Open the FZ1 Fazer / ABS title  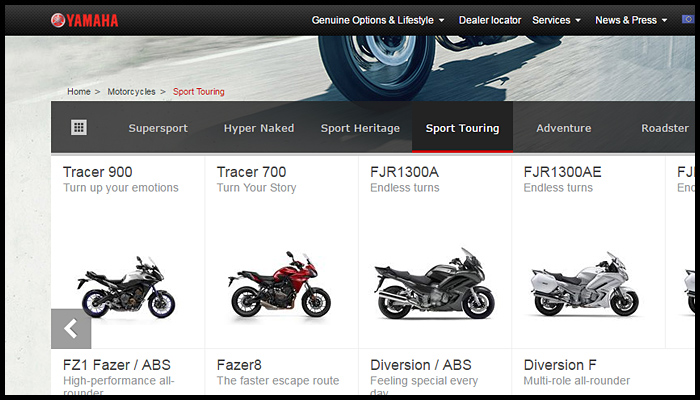tap(117, 365)
